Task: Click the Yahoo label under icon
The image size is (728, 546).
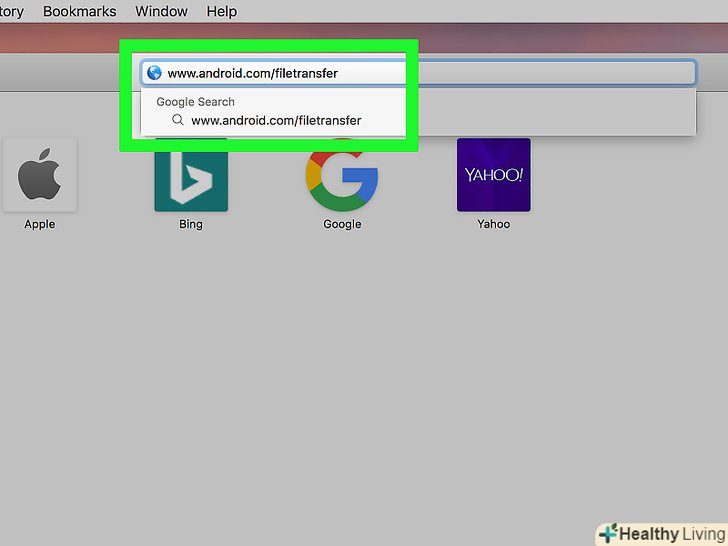Action: (x=494, y=224)
